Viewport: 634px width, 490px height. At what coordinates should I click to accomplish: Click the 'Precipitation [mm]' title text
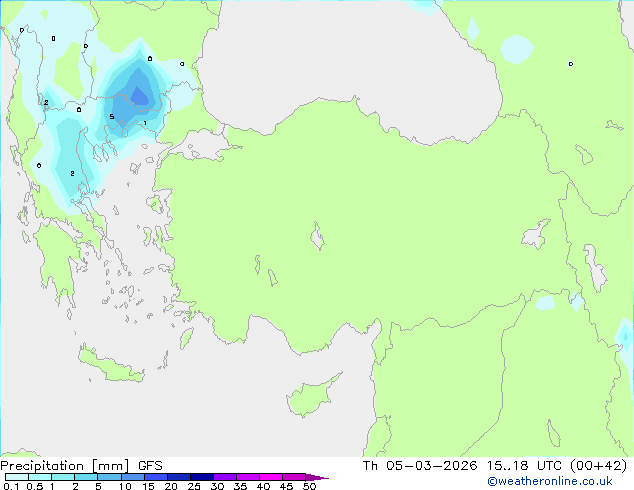pos(65,466)
